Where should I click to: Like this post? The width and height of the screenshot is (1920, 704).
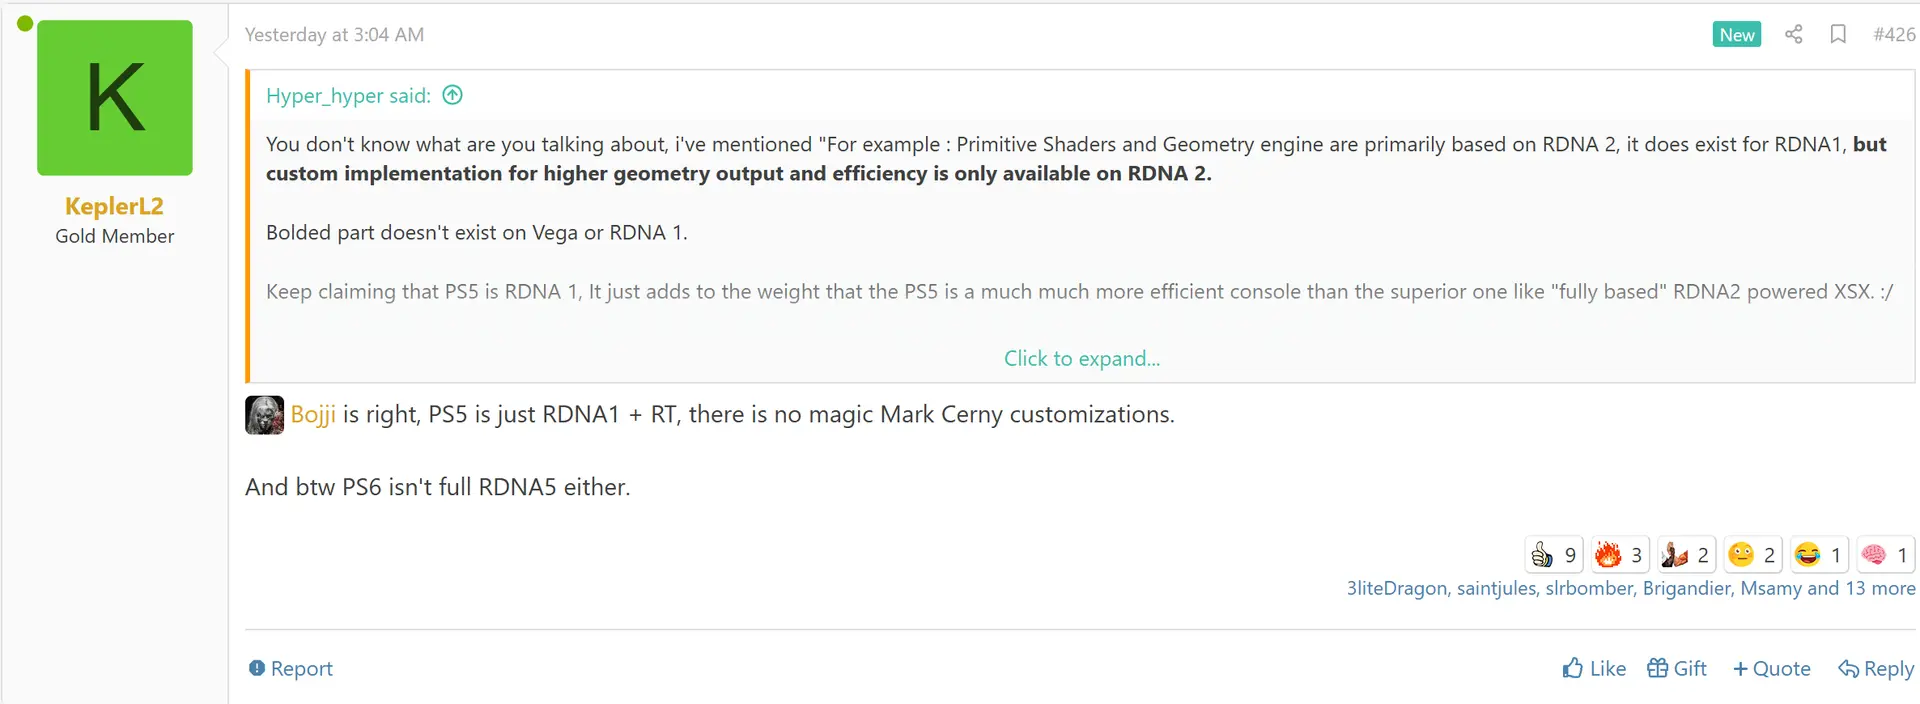tap(1594, 669)
